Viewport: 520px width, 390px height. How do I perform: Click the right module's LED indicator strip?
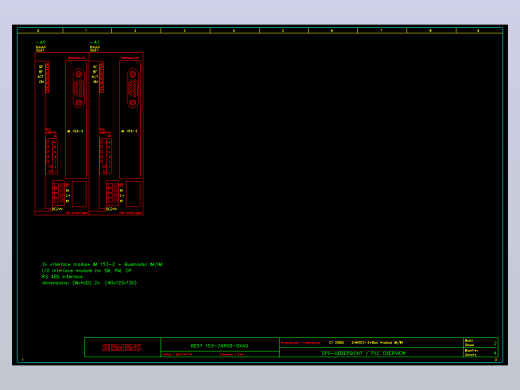pos(101,78)
